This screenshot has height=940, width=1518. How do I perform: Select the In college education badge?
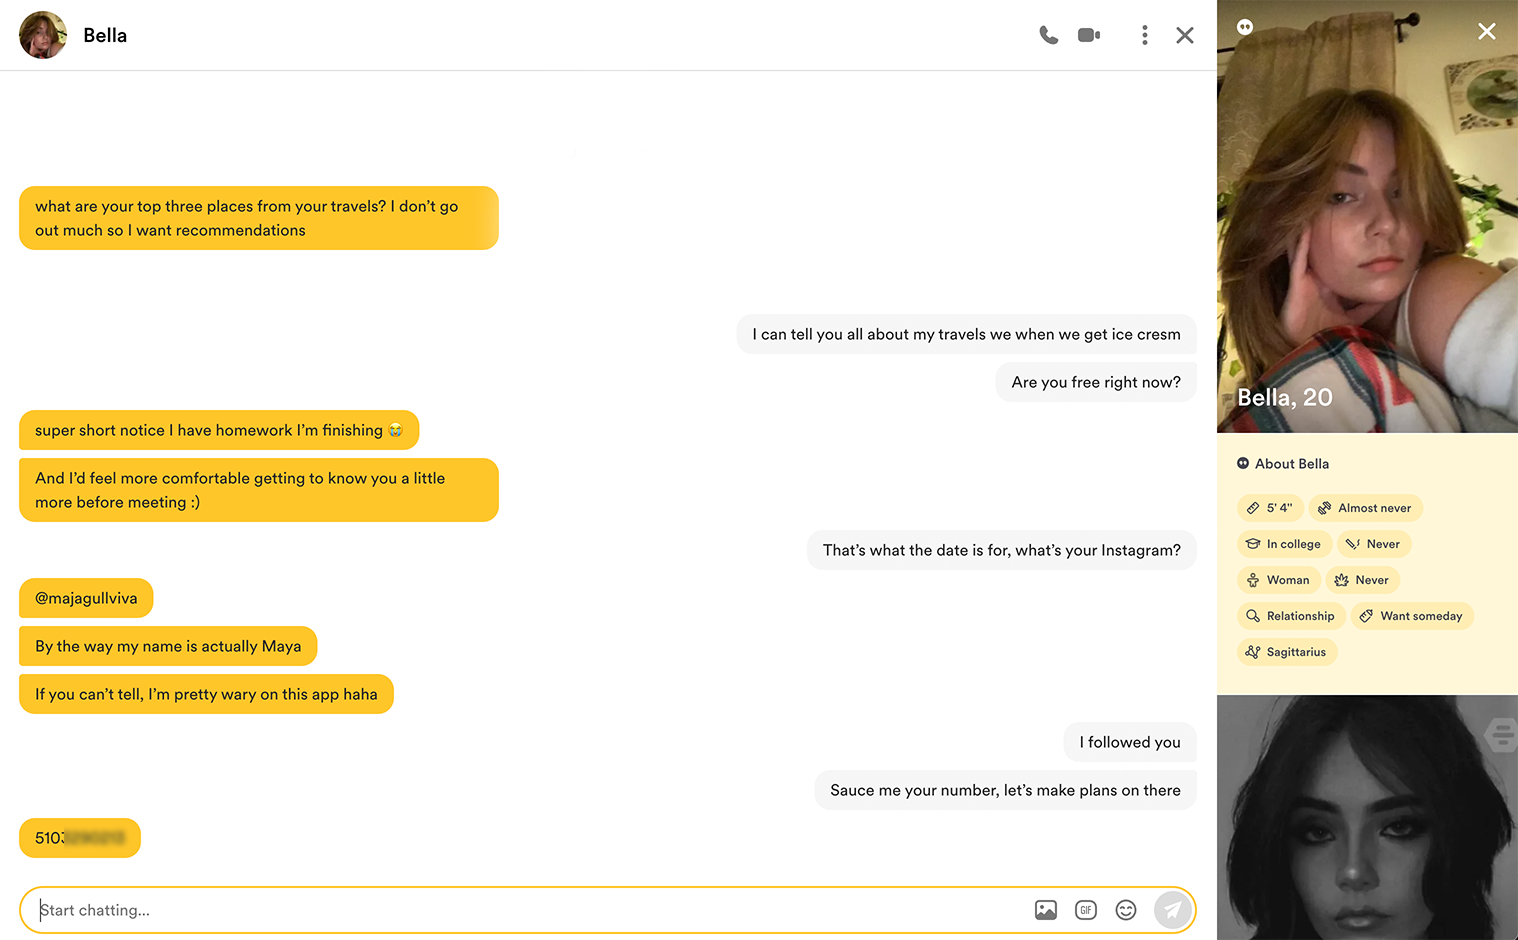(x=1284, y=544)
